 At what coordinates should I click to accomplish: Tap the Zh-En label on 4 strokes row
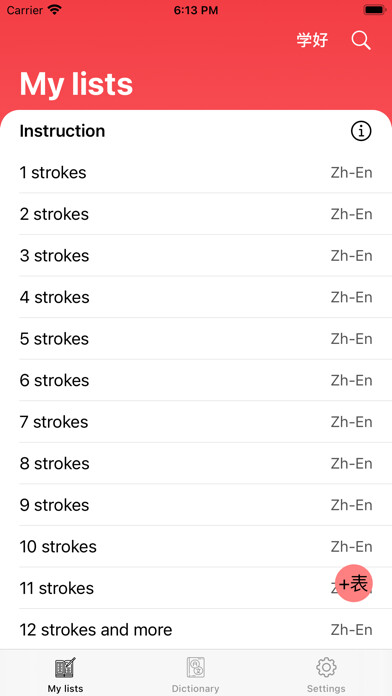[x=351, y=297]
